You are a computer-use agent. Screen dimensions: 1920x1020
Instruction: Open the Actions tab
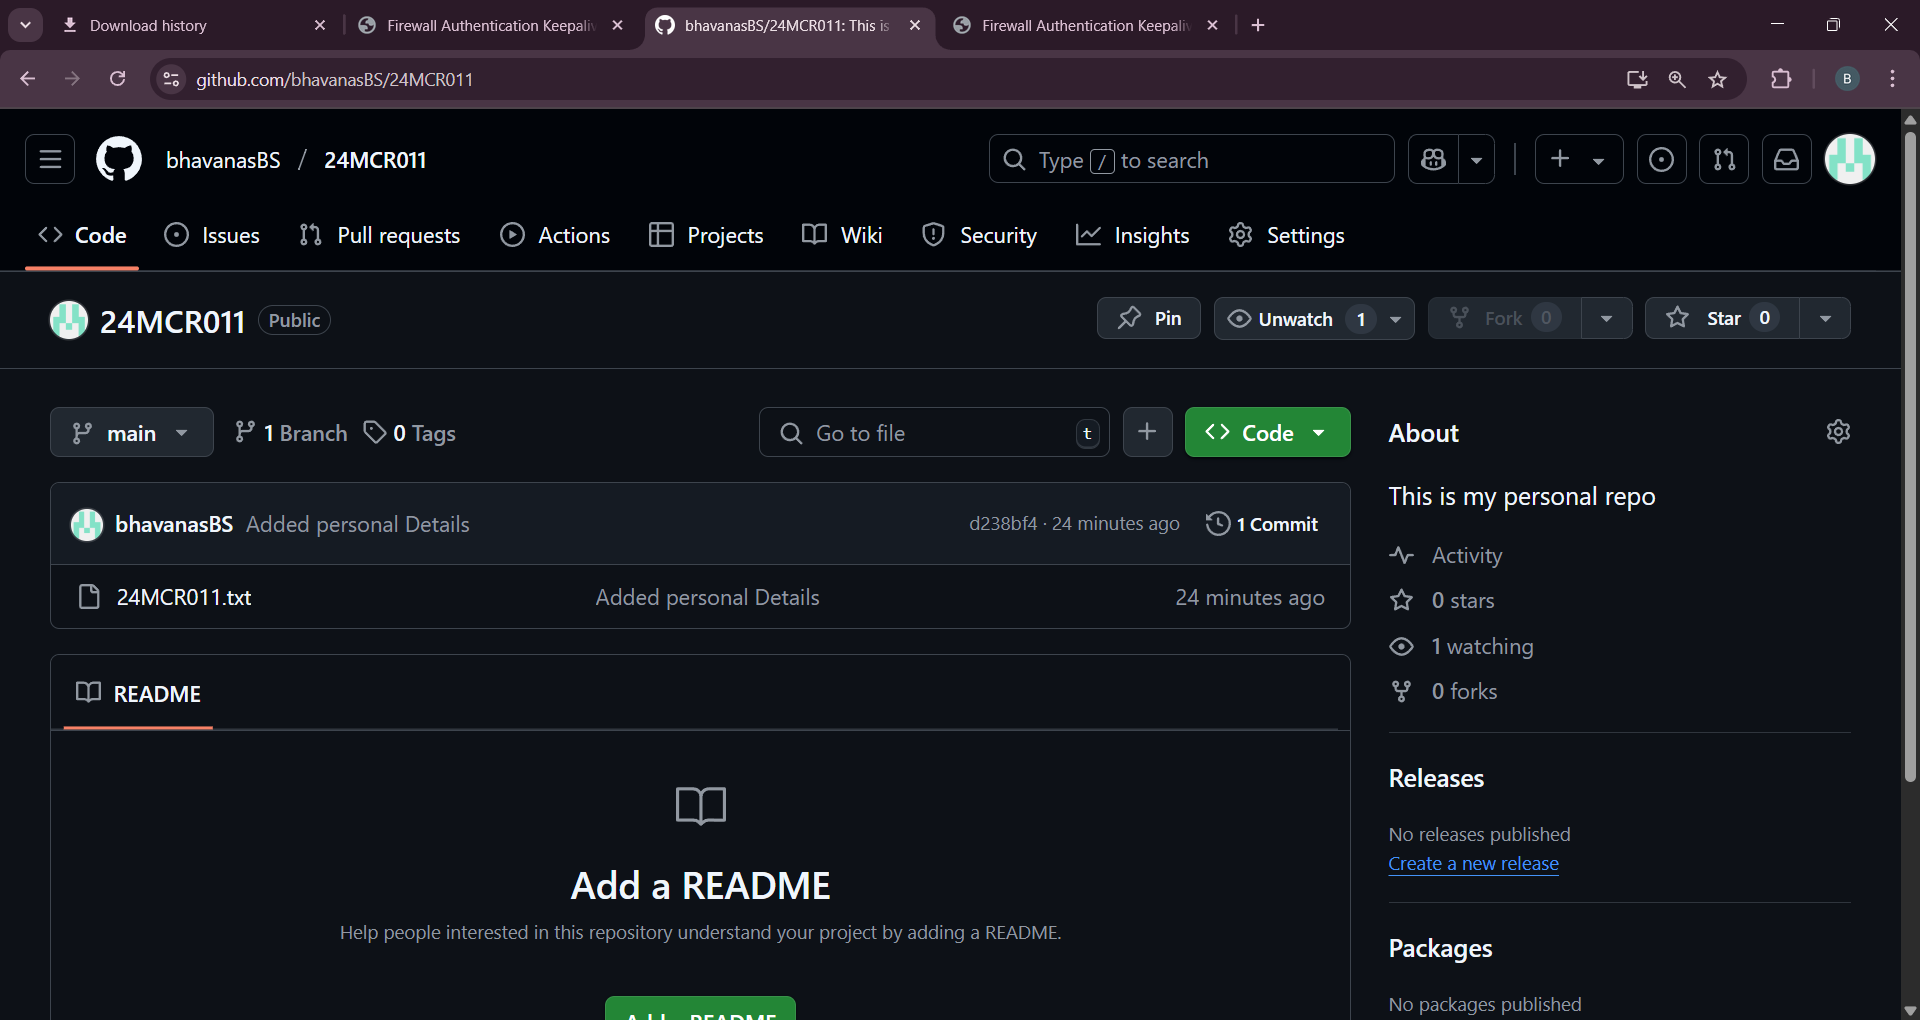click(555, 235)
